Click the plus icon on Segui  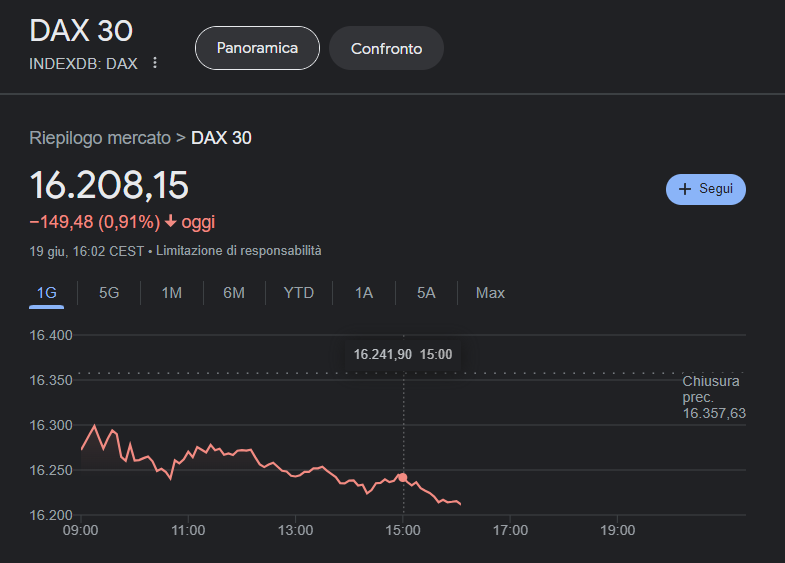point(685,189)
